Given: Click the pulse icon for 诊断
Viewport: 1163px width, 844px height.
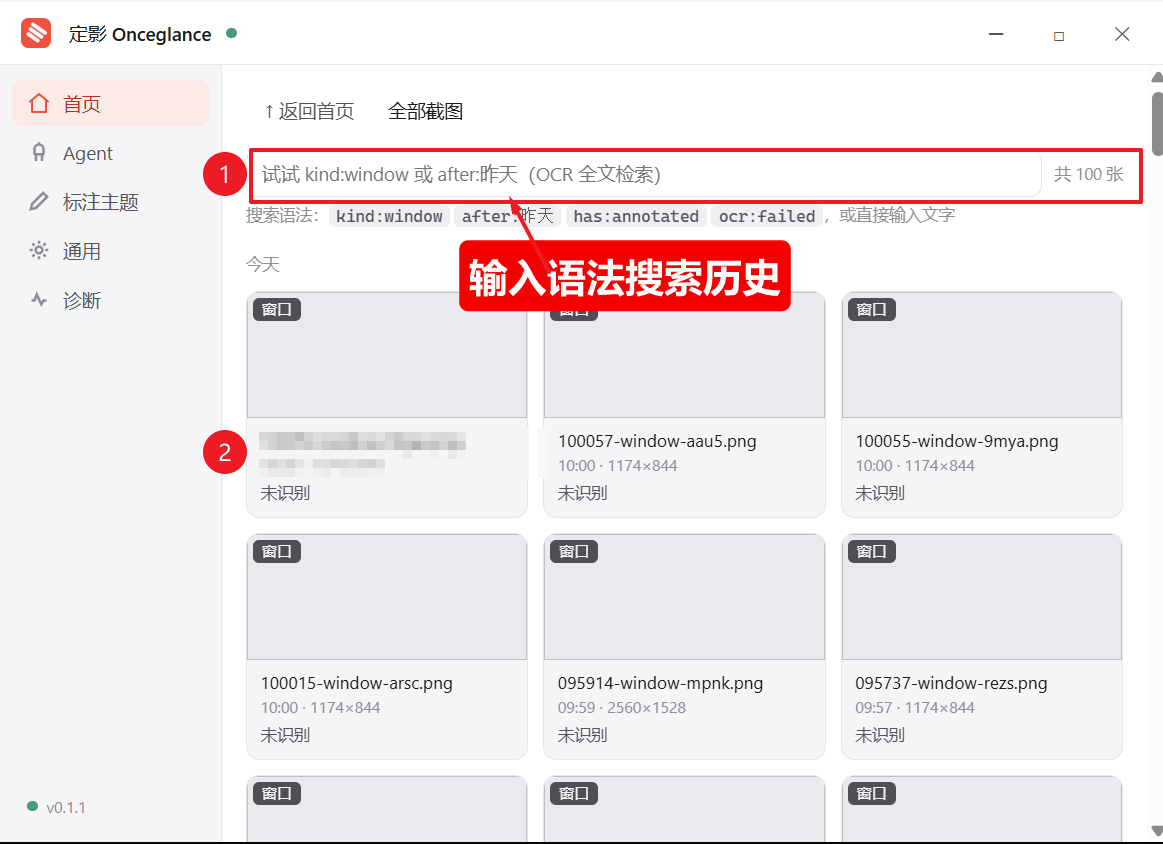Looking at the screenshot, I should tap(39, 300).
